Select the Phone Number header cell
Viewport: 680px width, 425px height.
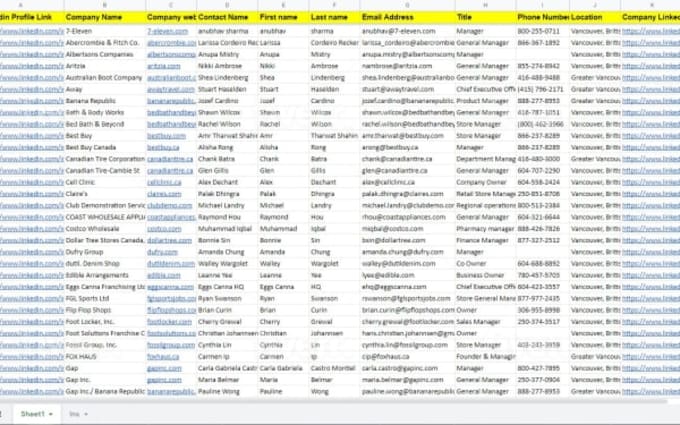click(543, 17)
